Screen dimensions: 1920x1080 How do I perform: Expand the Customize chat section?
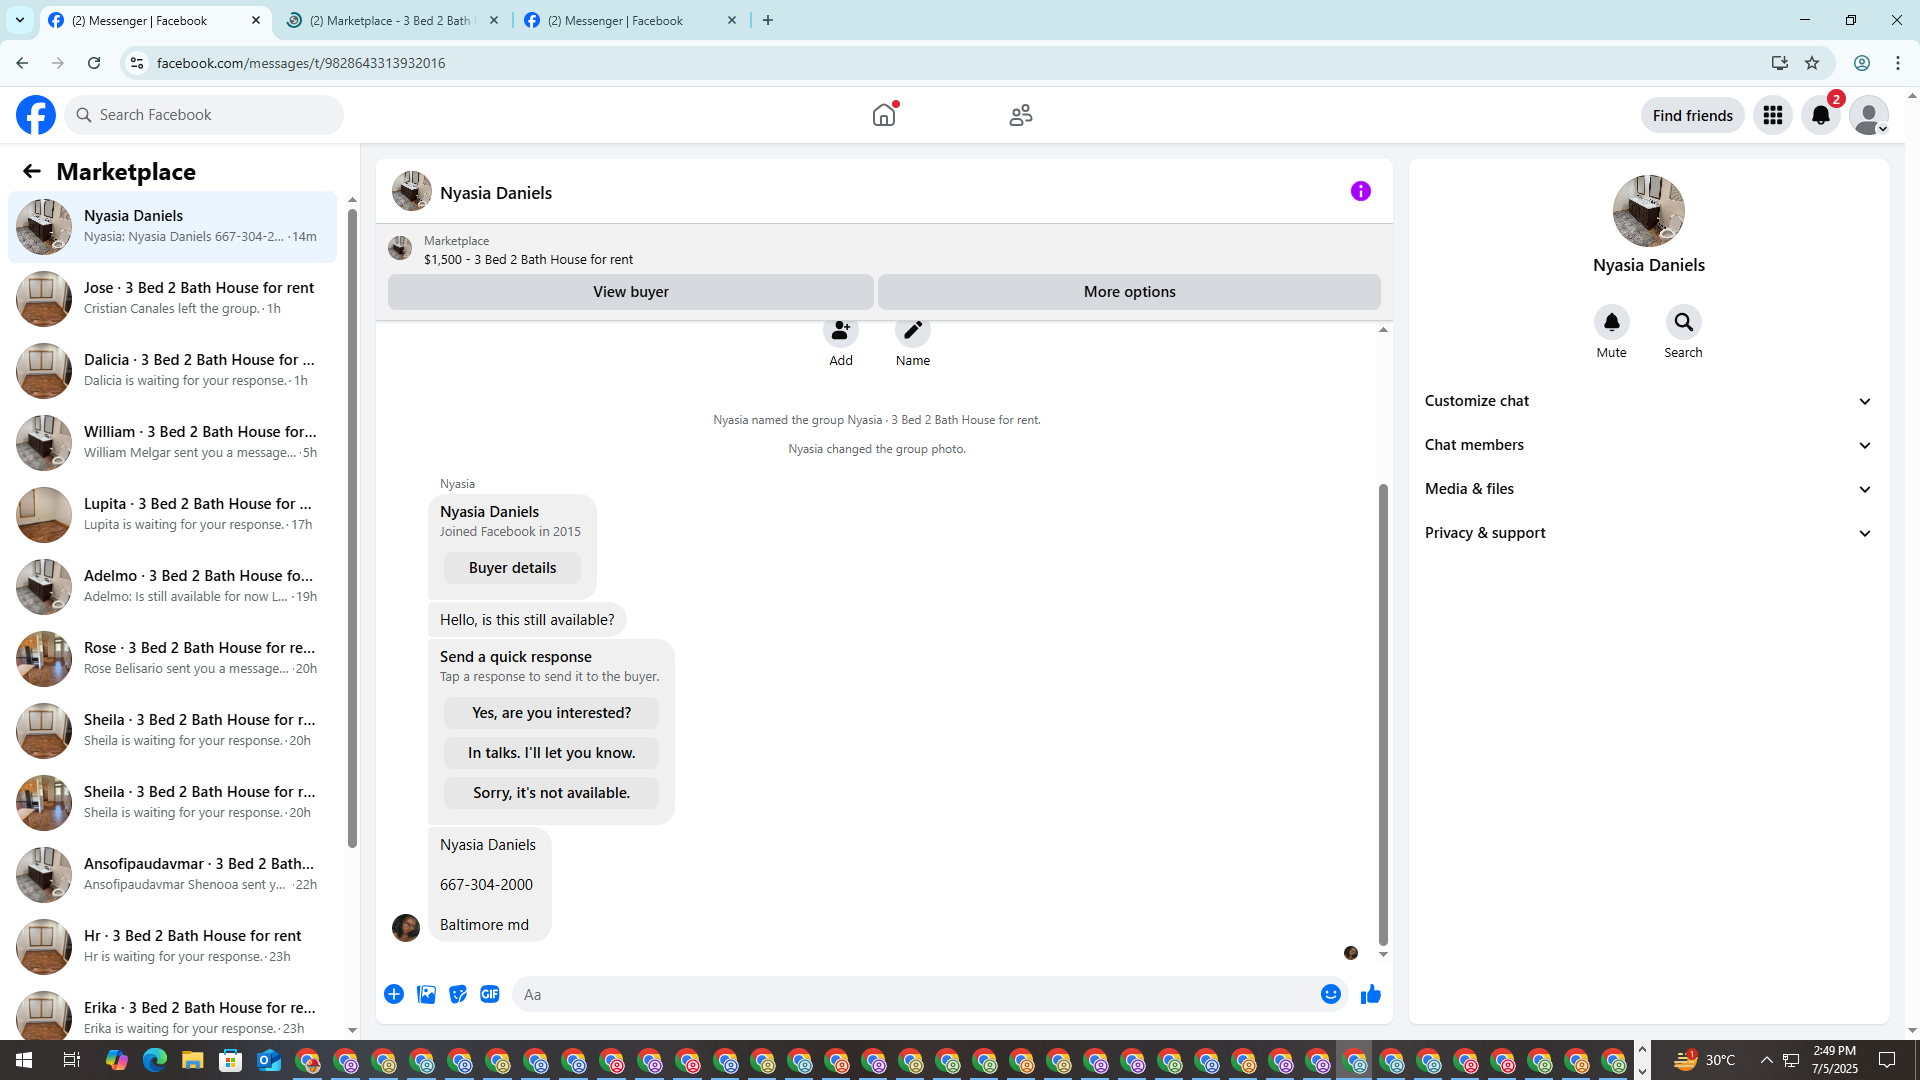(1648, 401)
